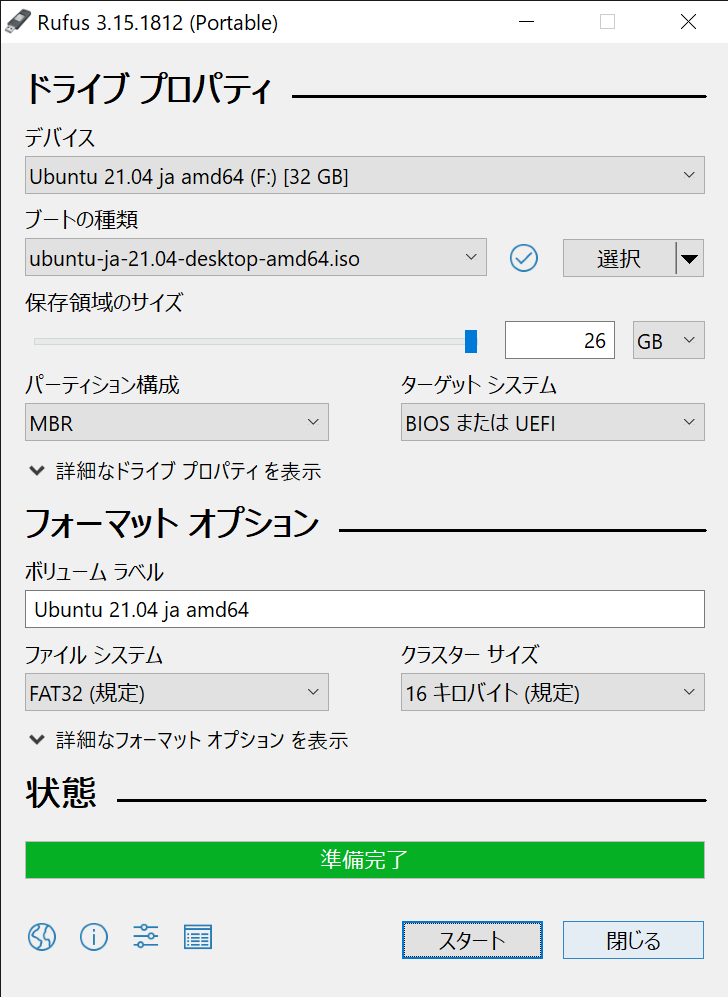
Task: Click the 保存領域のサイズ label
Action: click(x=104, y=302)
